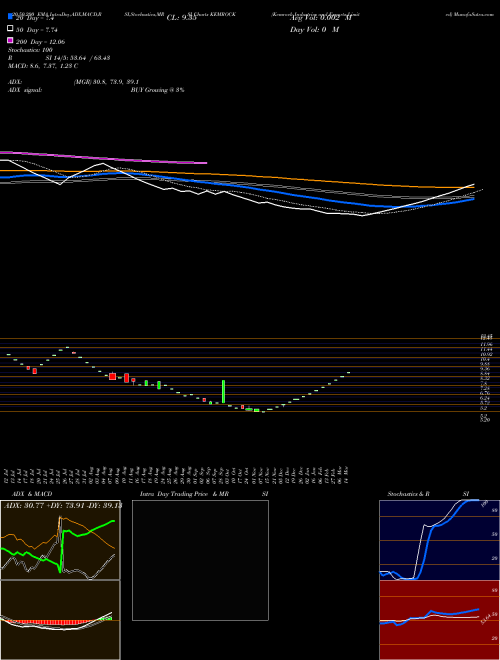
Task: Click the 'Stochastics & R SI' panel title
Action: tap(428, 494)
